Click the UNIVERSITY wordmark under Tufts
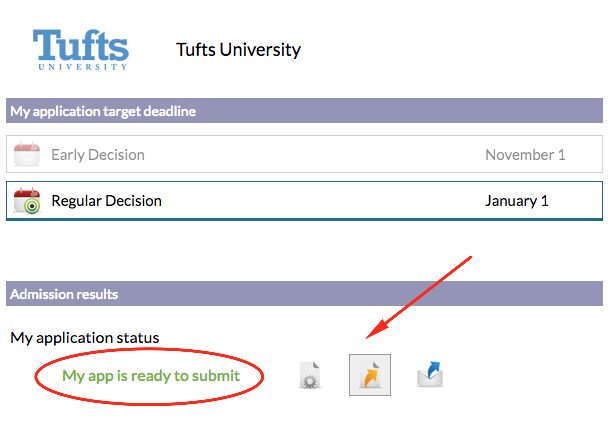This screenshot has width=614, height=446. [83, 67]
